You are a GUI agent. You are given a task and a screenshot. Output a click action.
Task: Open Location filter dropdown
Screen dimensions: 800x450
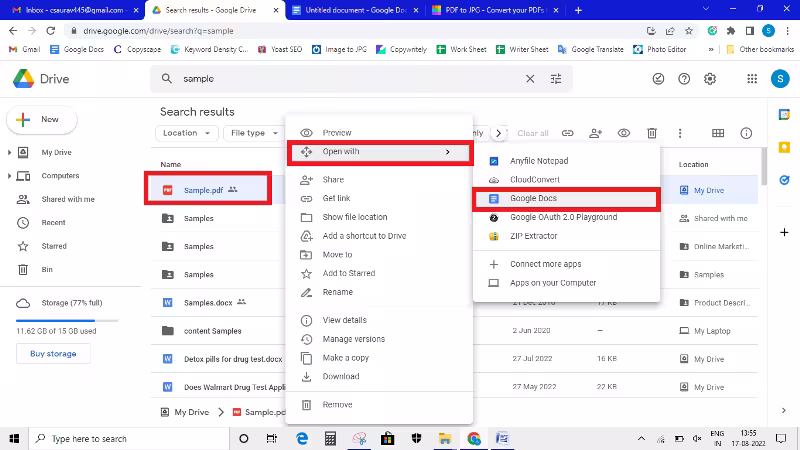click(x=186, y=133)
